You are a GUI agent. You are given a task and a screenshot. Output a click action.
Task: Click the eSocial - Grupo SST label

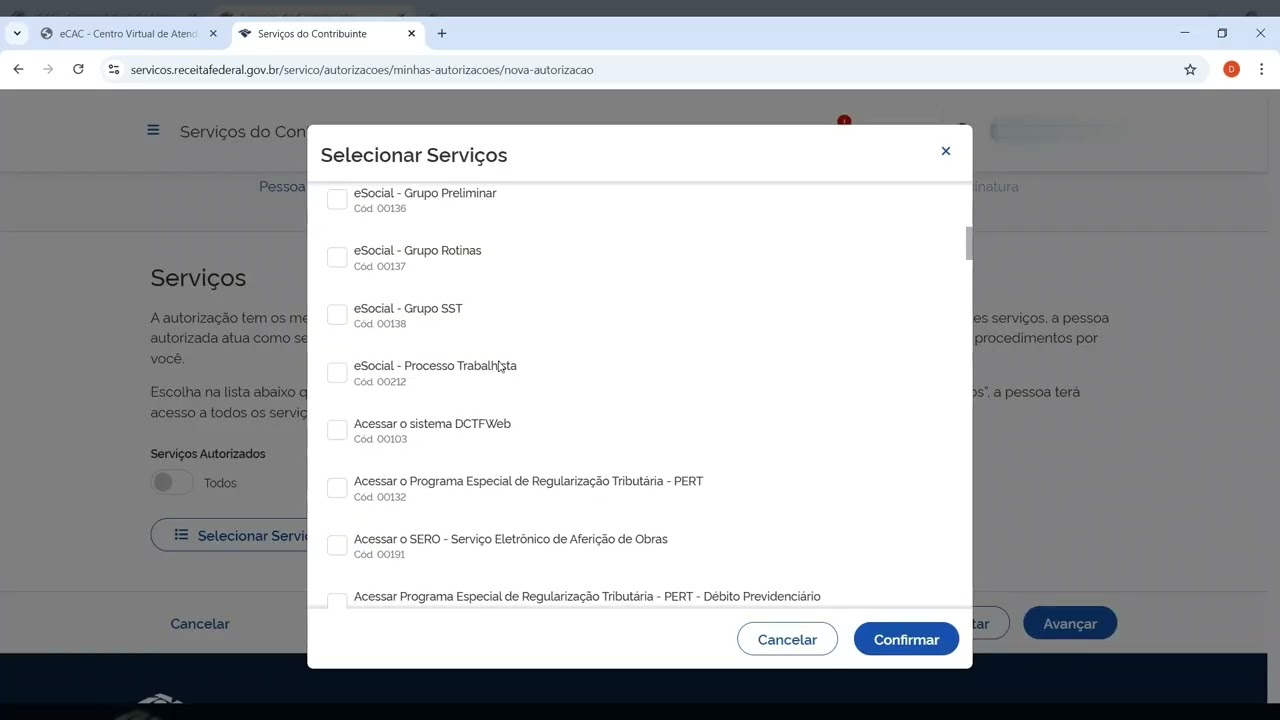tap(408, 309)
